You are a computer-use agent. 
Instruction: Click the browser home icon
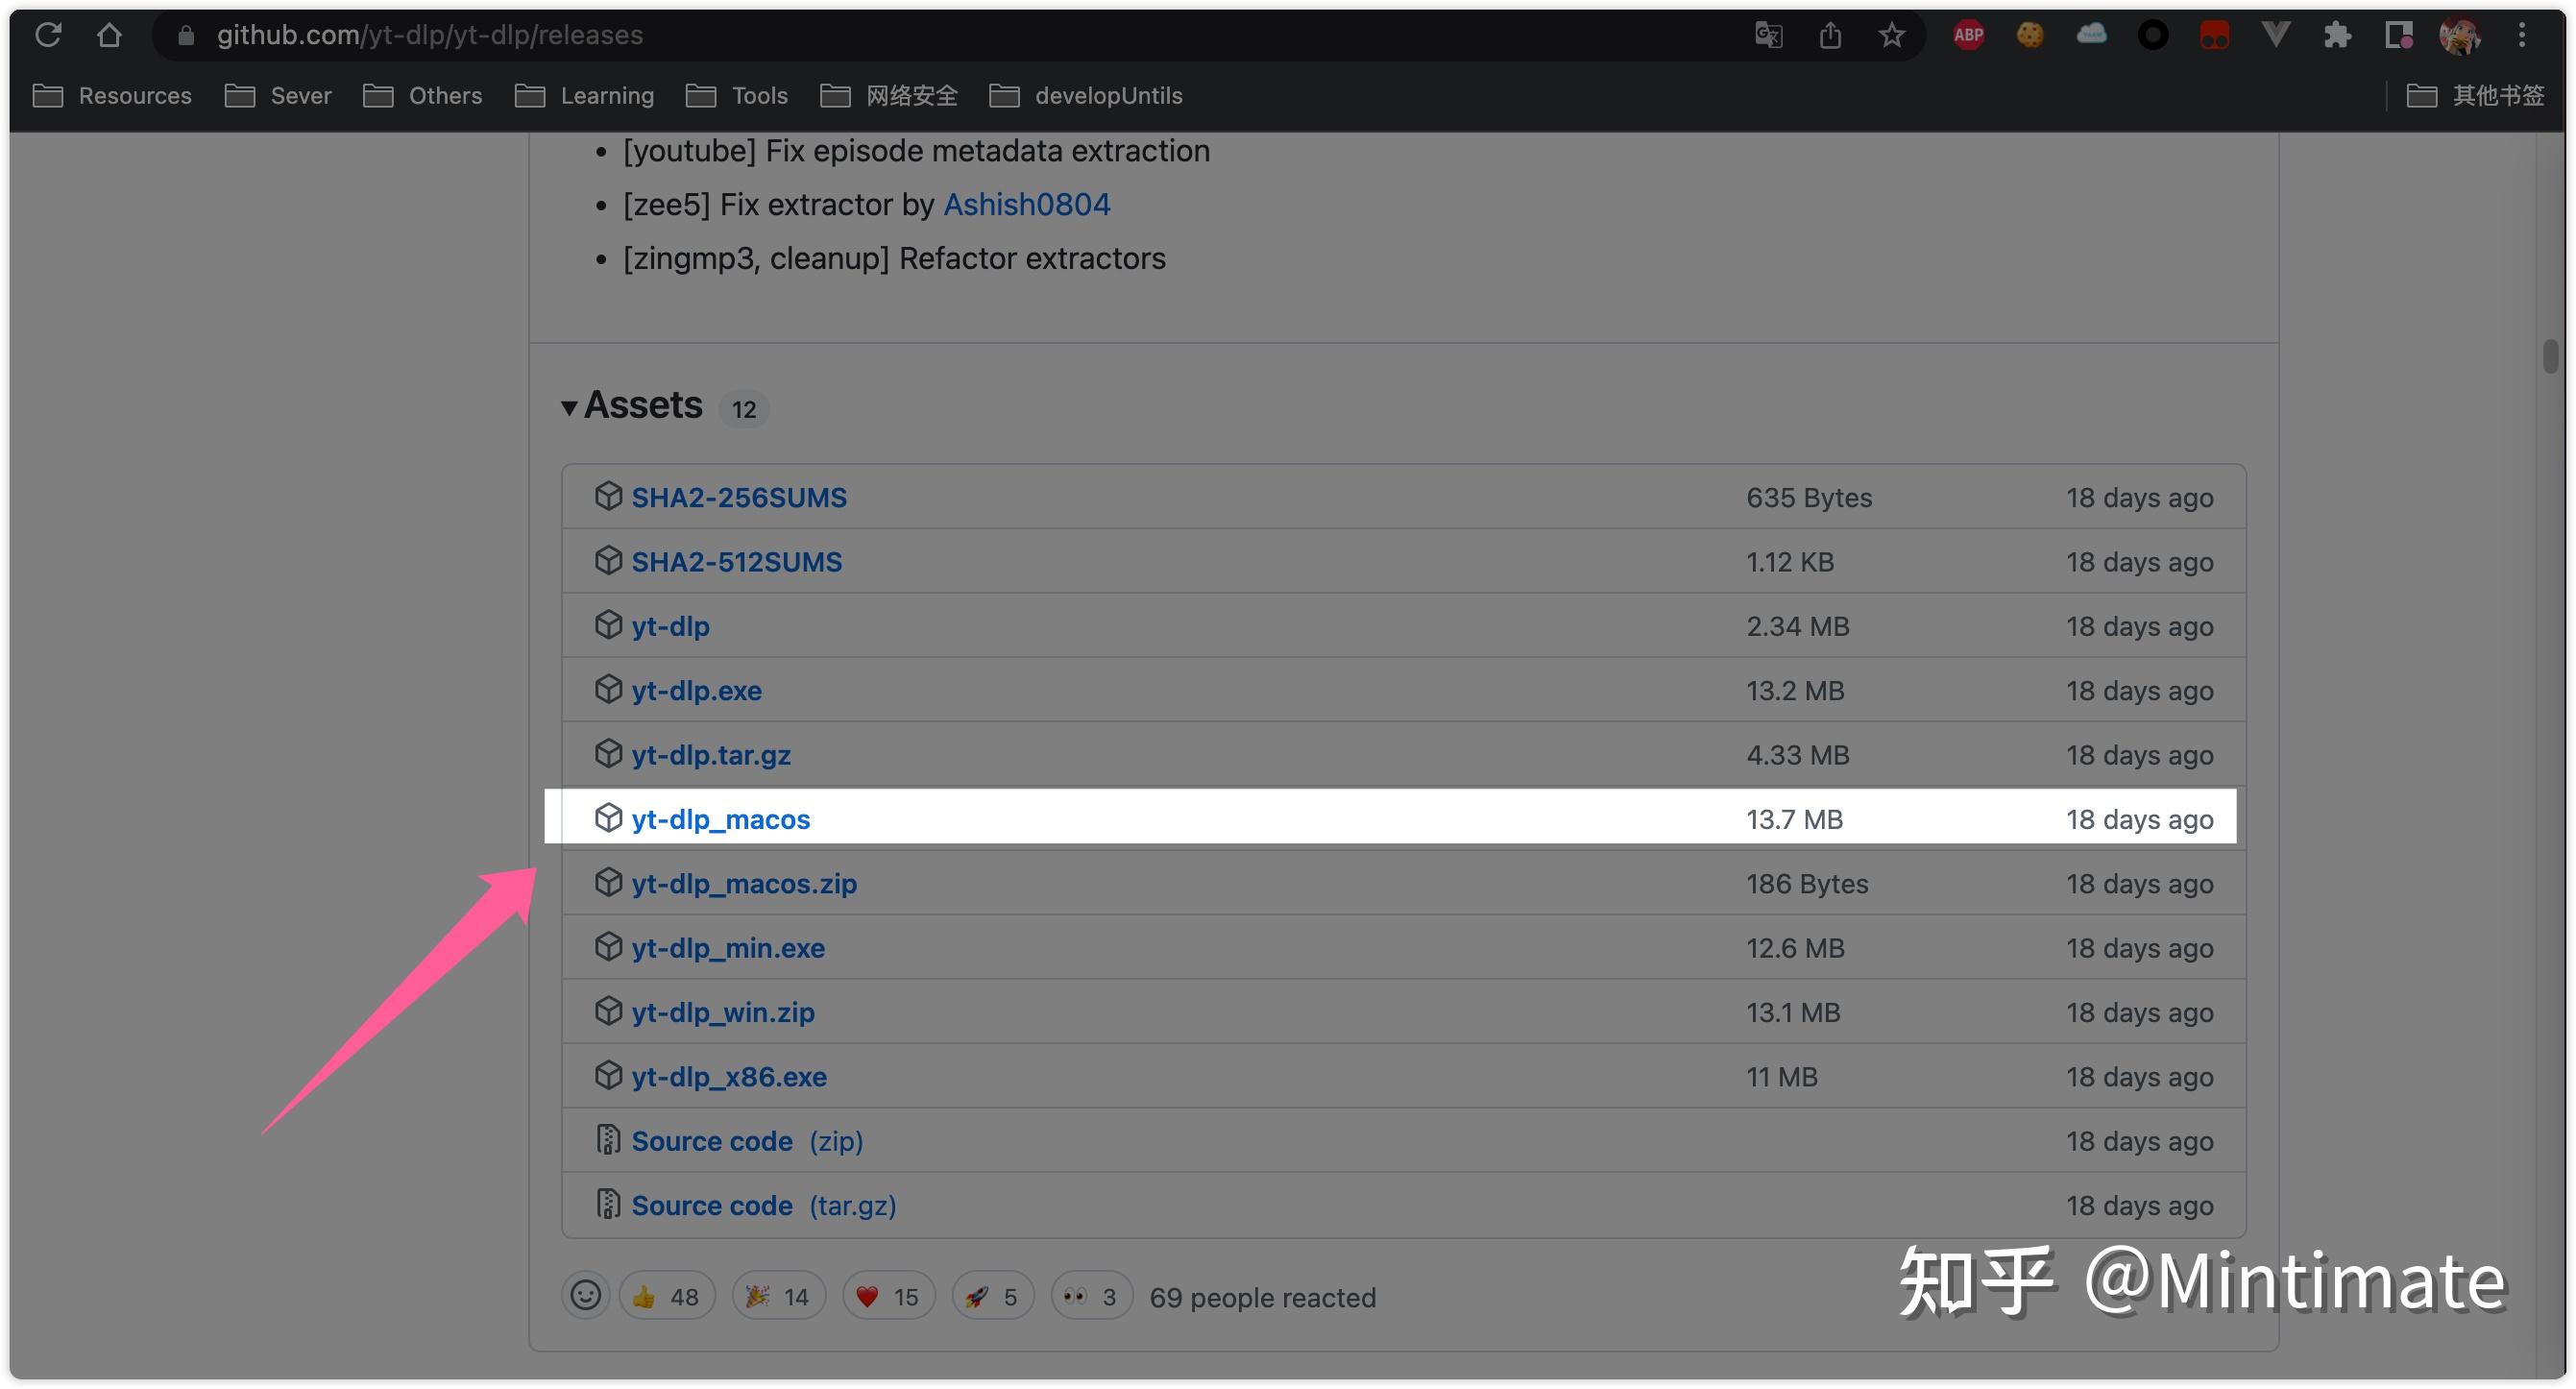(x=111, y=35)
